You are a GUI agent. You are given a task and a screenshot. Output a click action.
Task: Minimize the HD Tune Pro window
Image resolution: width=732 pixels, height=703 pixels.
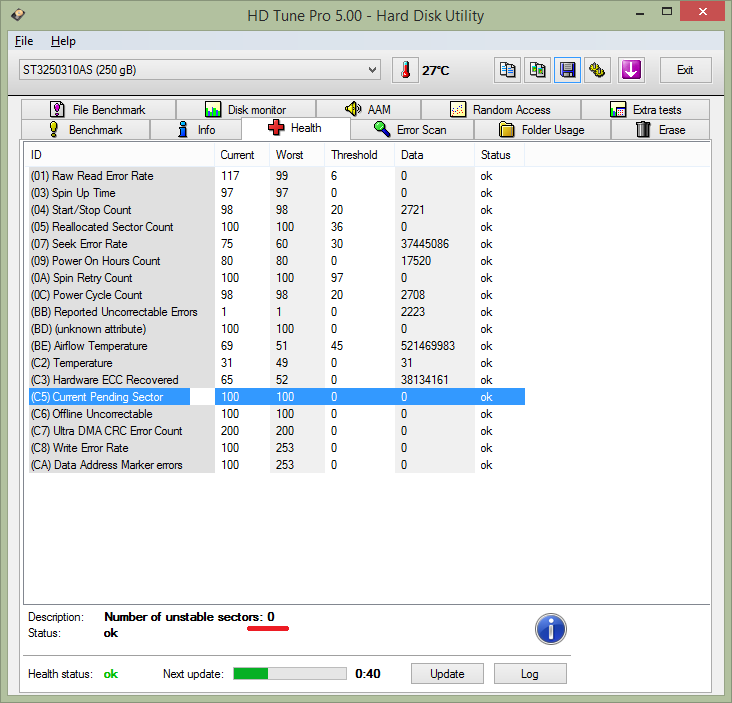tap(640, 14)
